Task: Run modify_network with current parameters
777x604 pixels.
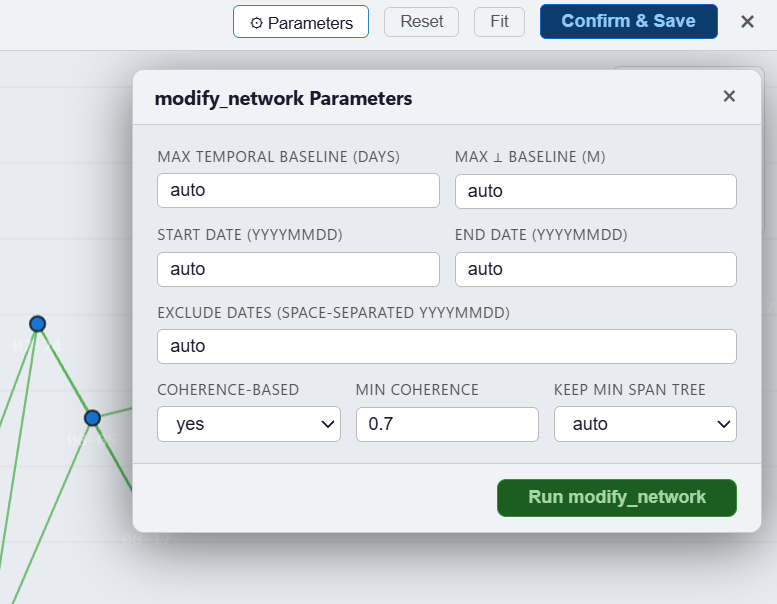Action: [x=616, y=497]
